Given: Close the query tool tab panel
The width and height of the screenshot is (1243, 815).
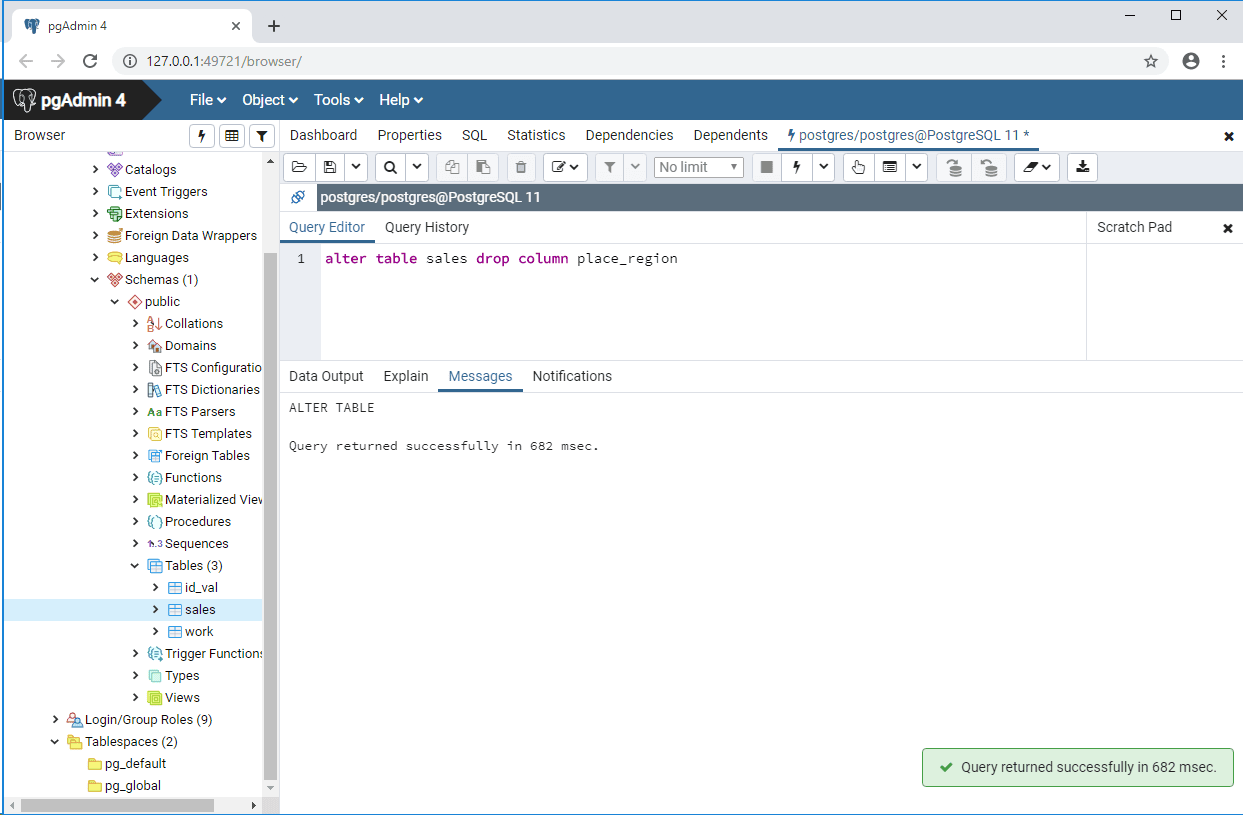Looking at the screenshot, I should (x=1229, y=136).
